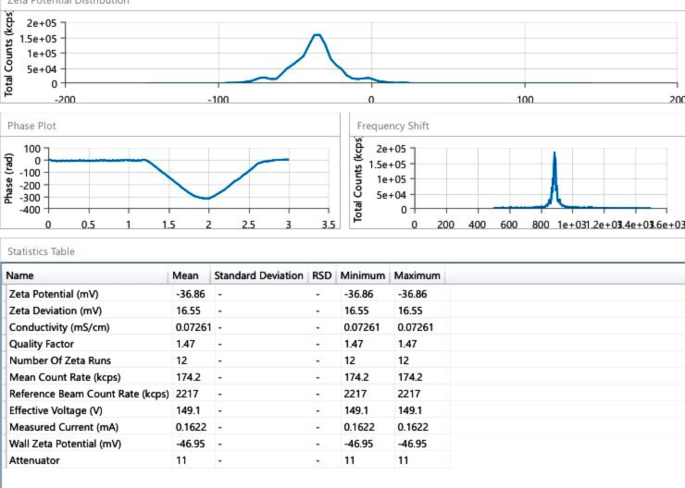Click Mean value 0.07261 for Conductivity
Viewport: 685px width, 488px height.
[194, 327]
